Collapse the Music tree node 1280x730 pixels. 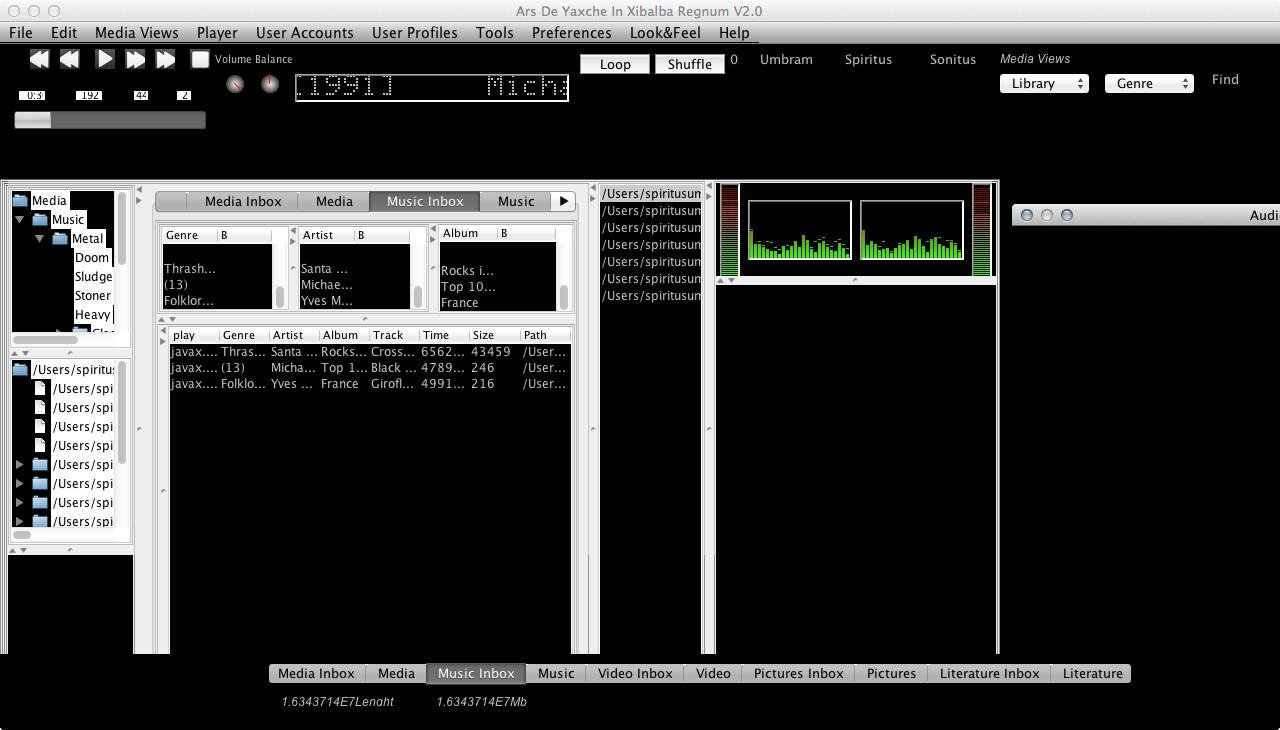click(20, 219)
